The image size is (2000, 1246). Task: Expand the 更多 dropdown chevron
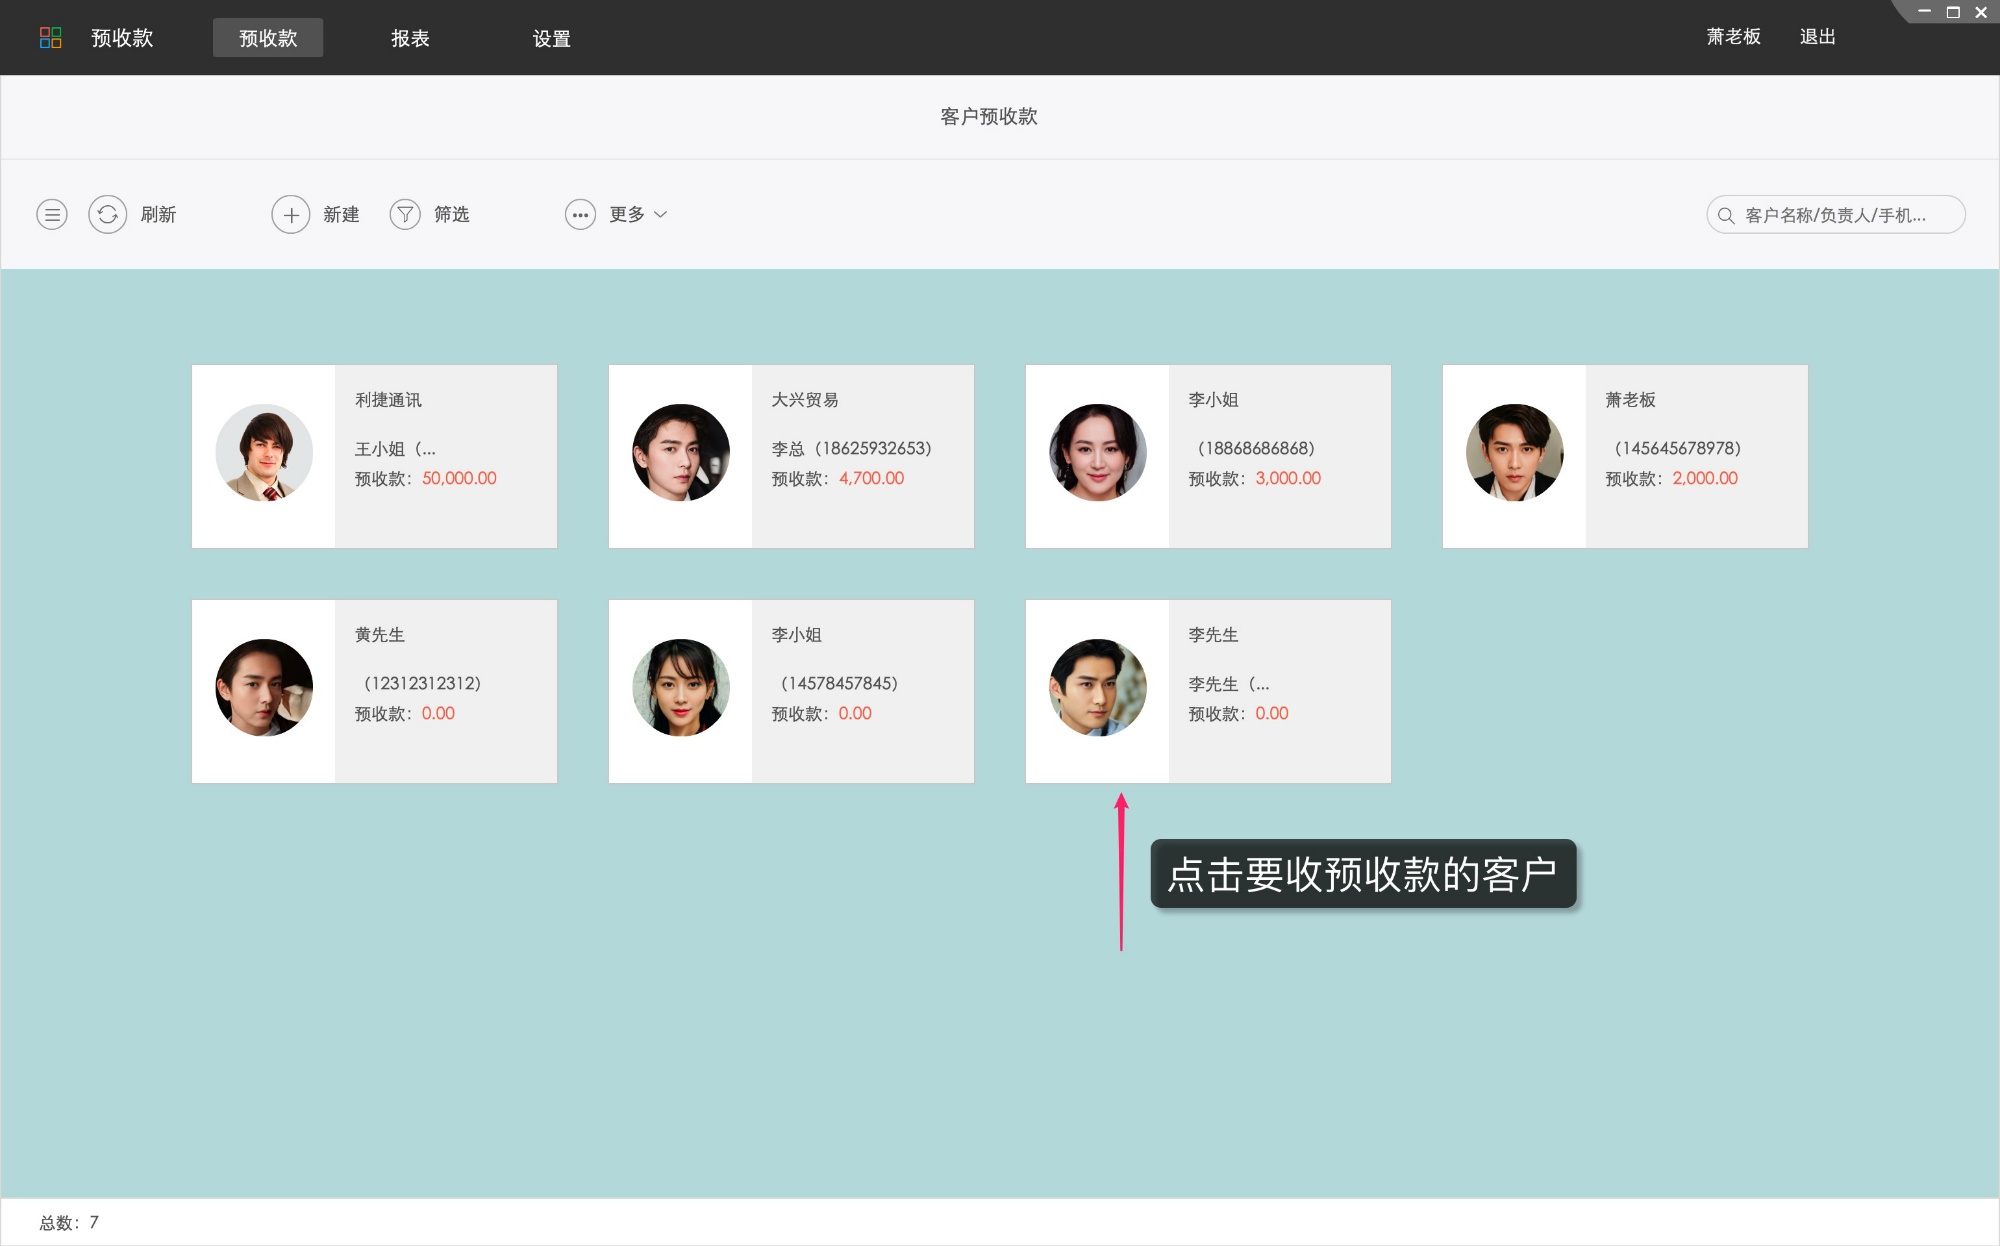click(661, 214)
